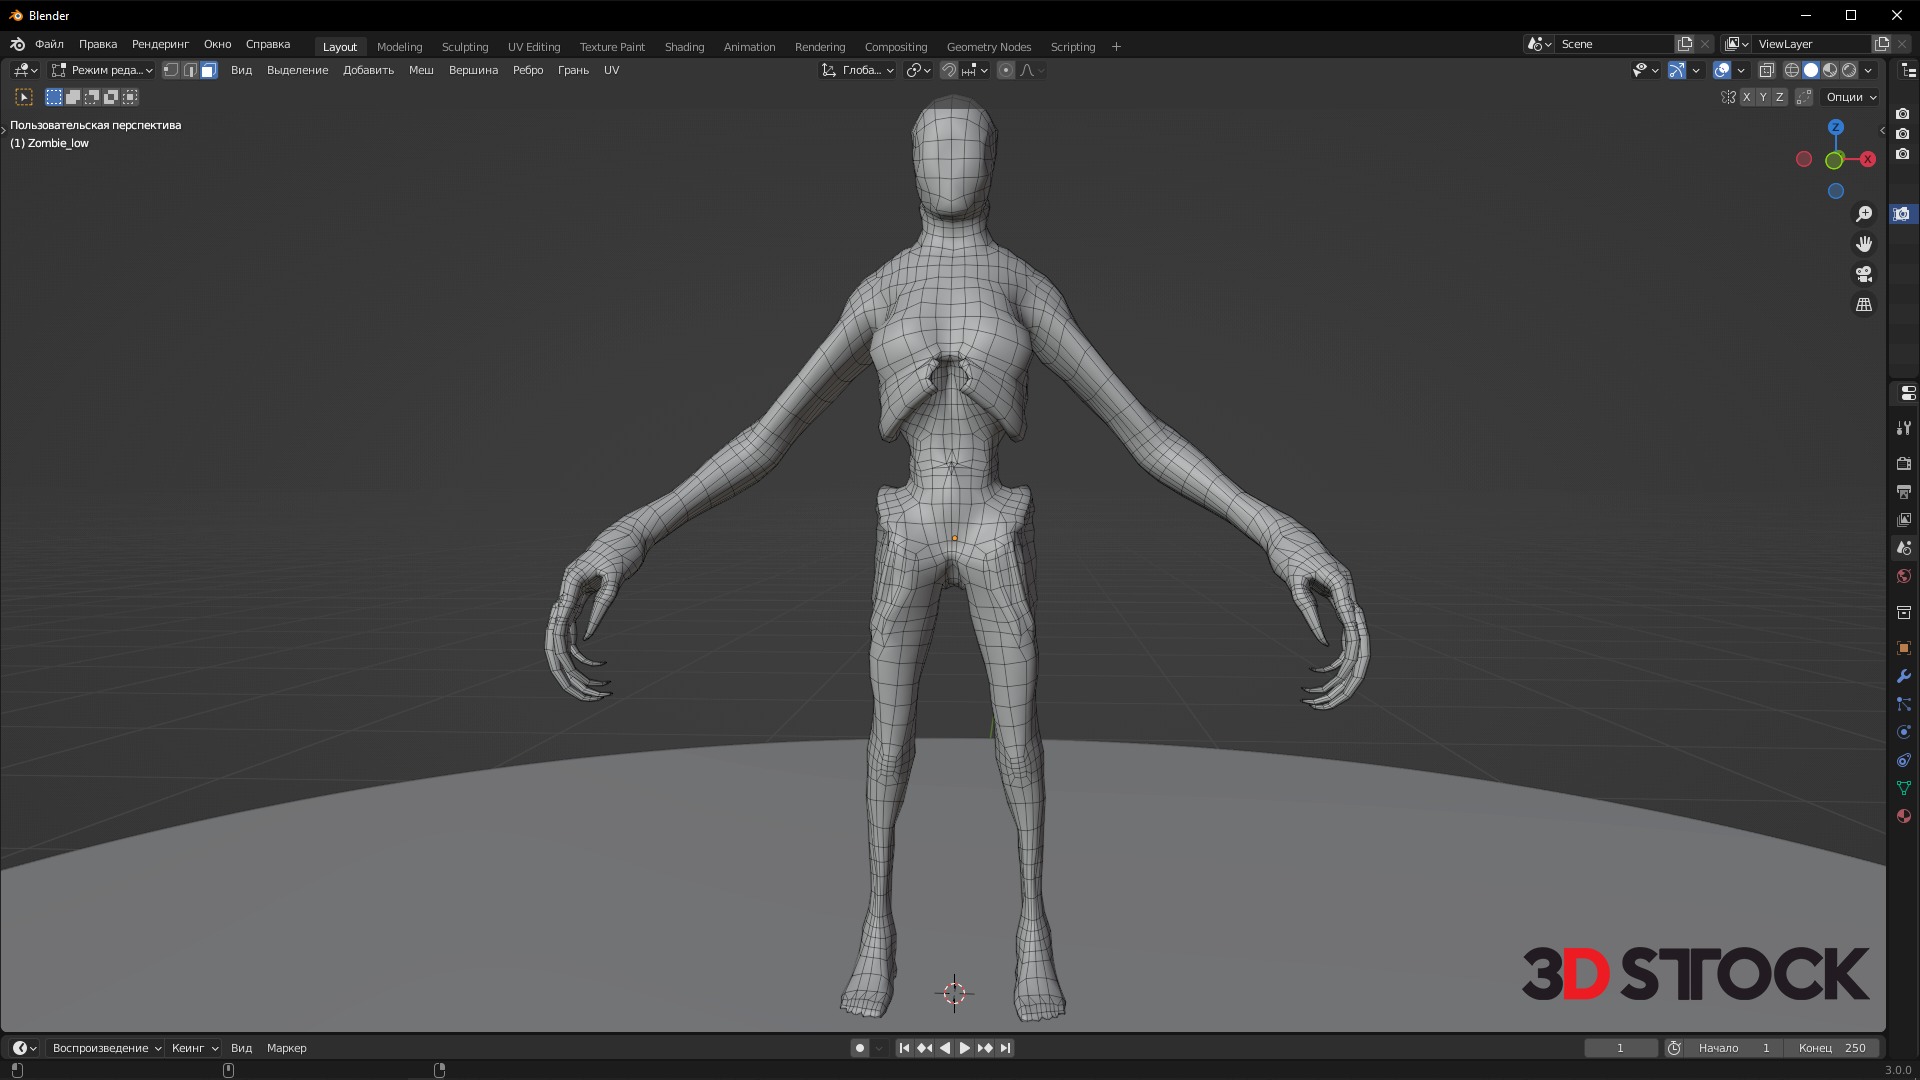The height and width of the screenshot is (1080, 1920).
Task: Toggle camera view icon in viewport
Action: (x=1864, y=274)
